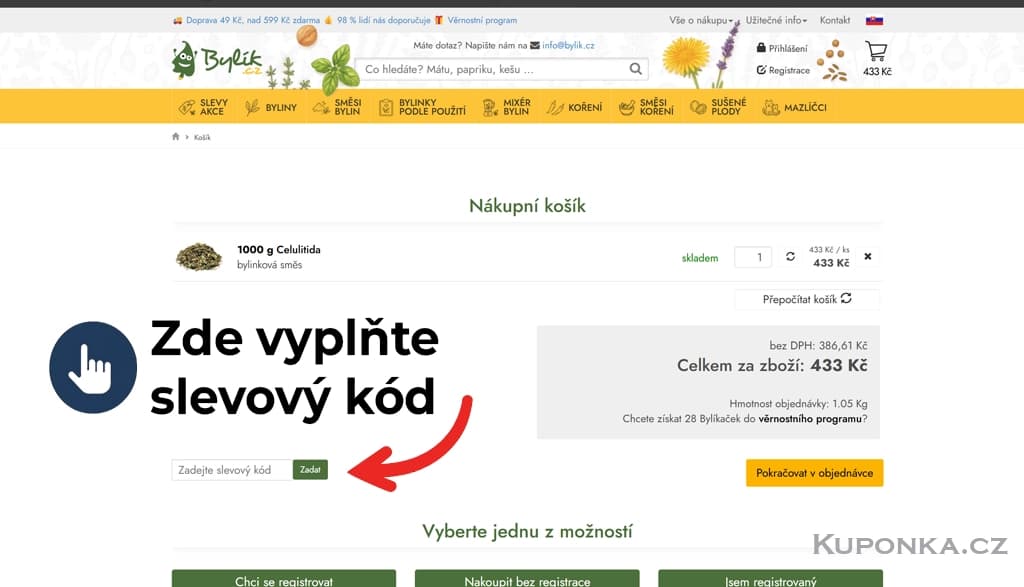The image size is (1024, 587).
Task: Click 1000 g Celulitida product name
Action: 279,249
